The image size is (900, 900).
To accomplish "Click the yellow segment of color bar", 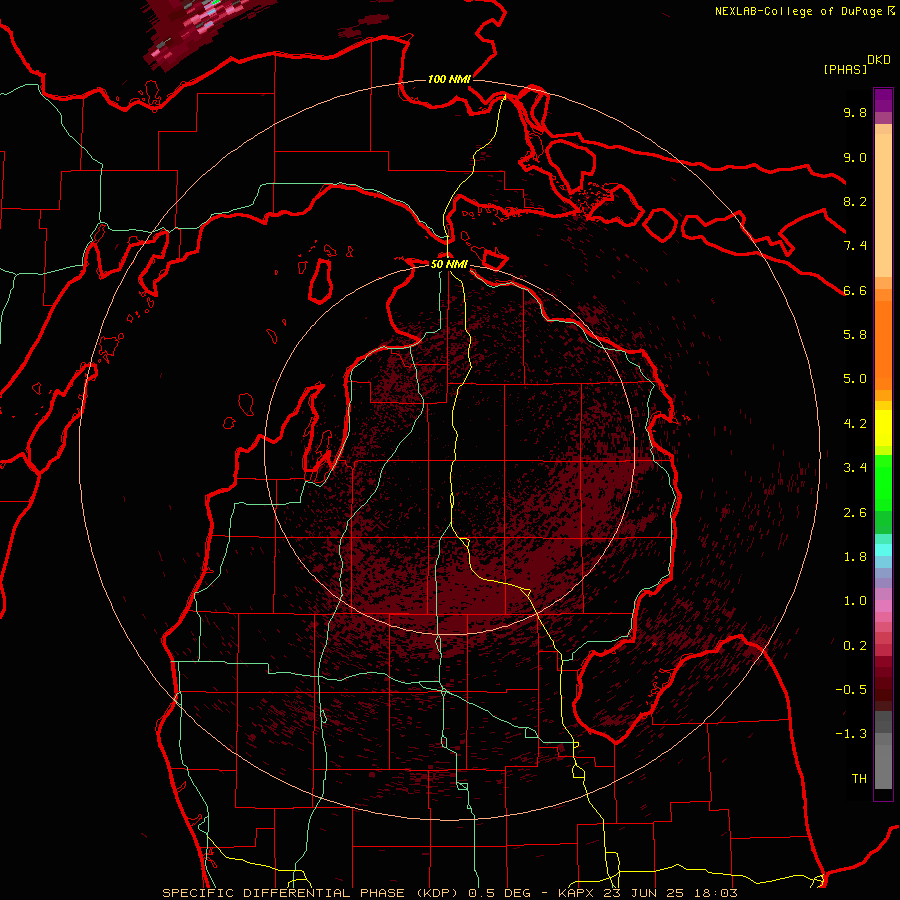I will 883,428.
